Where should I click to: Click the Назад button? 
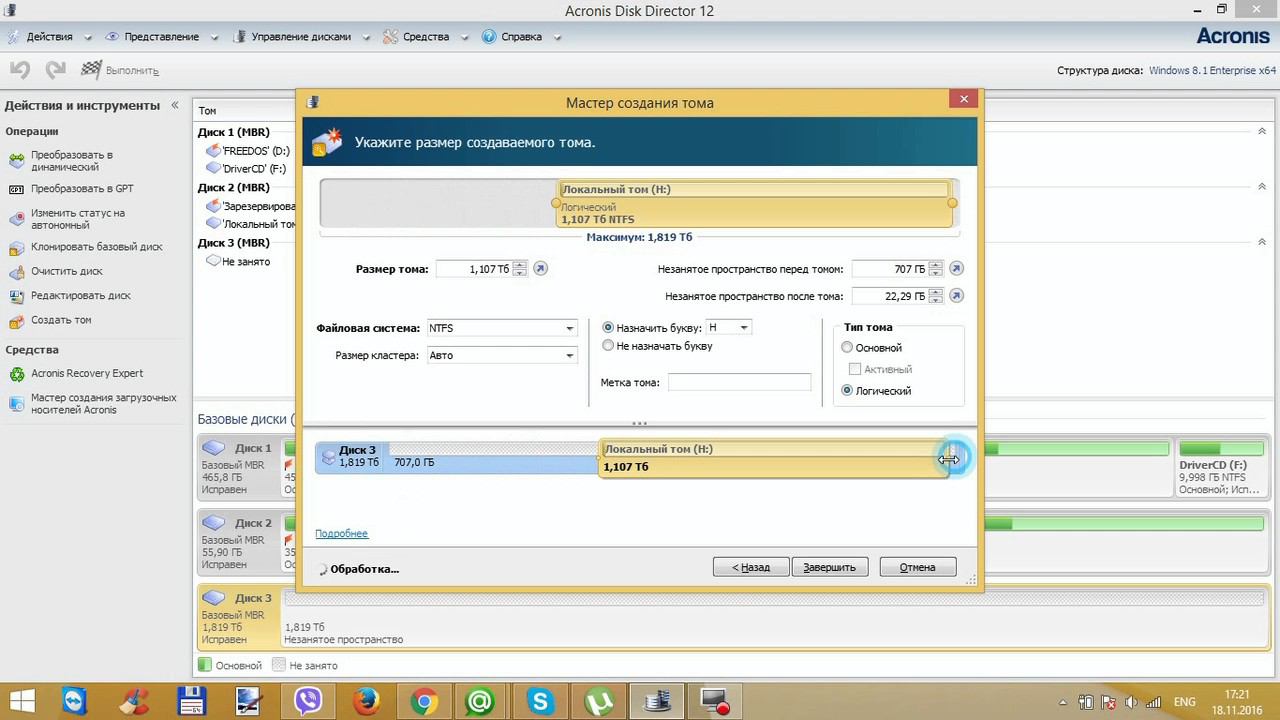tap(751, 567)
